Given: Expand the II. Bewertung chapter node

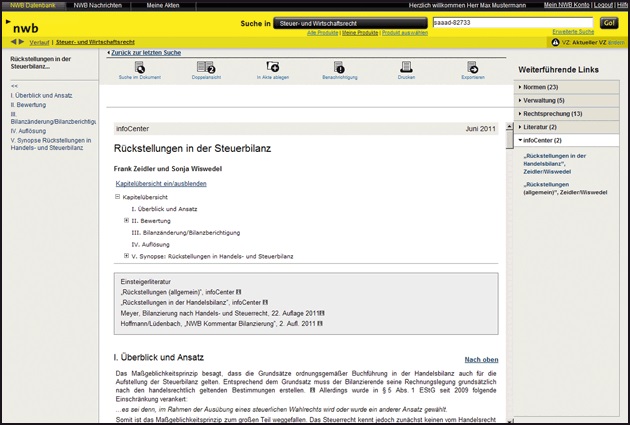Looking at the screenshot, I should (126, 220).
